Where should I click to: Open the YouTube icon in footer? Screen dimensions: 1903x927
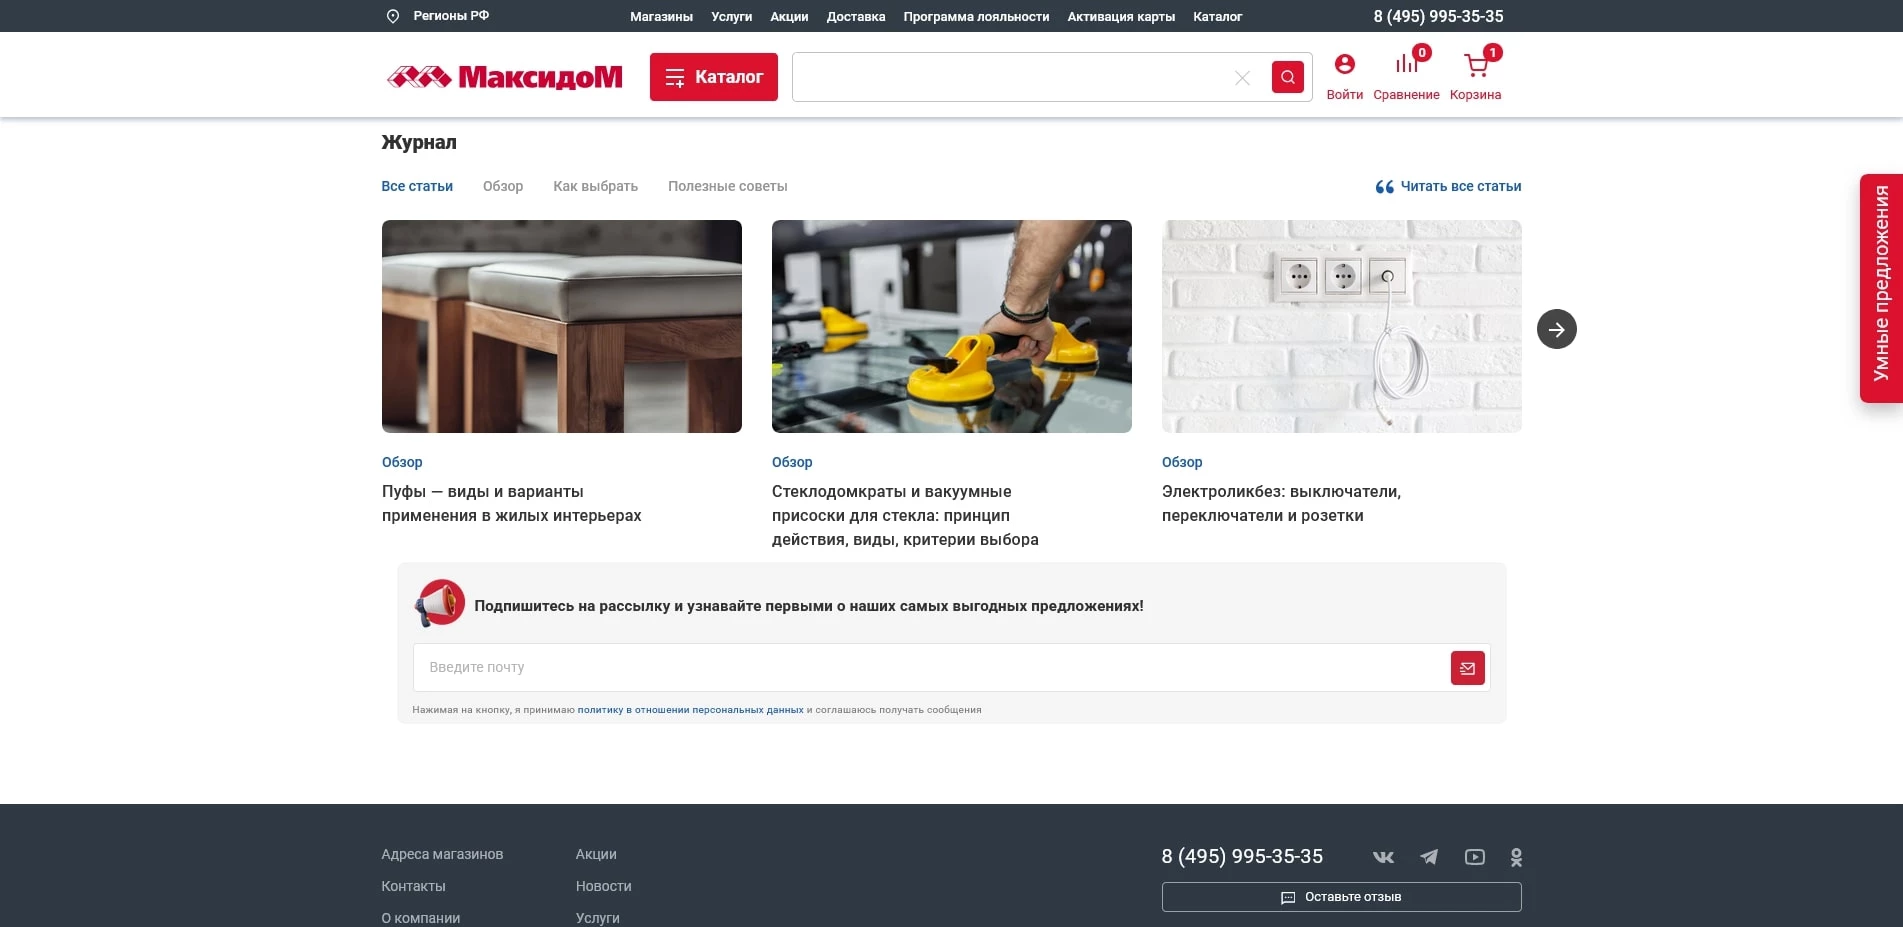[1474, 857]
